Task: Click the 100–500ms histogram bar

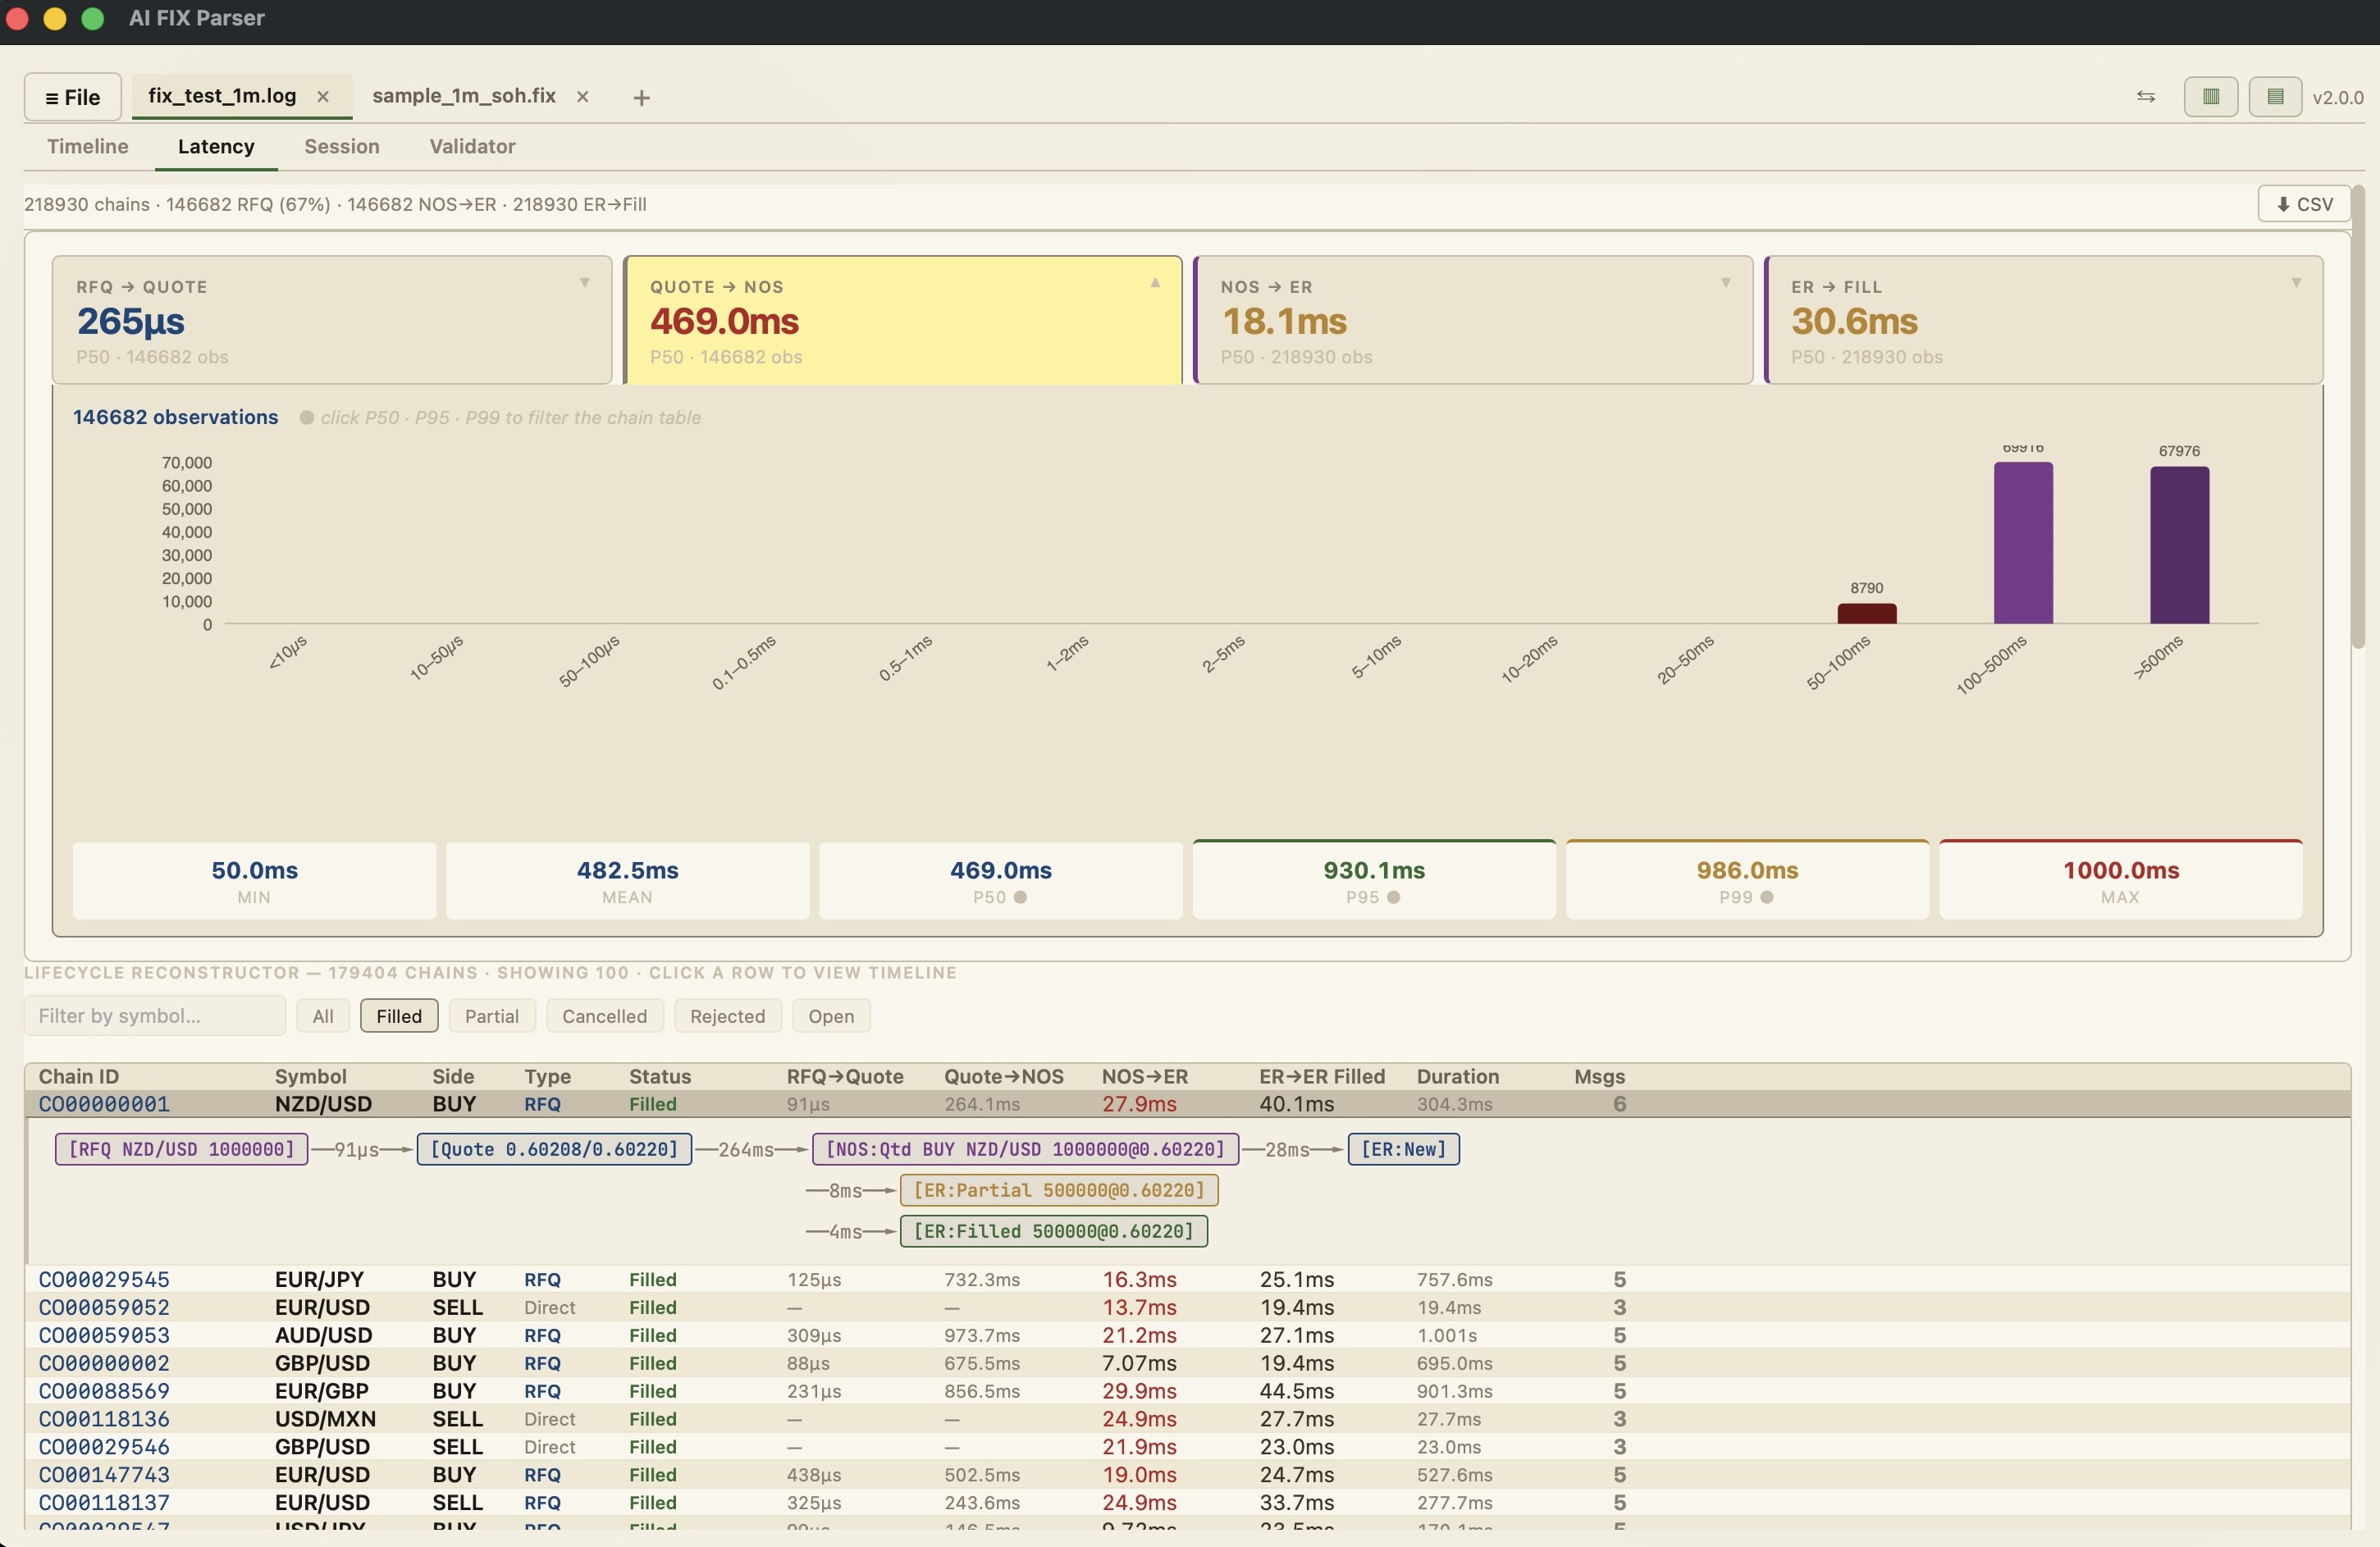Action: click(x=2023, y=543)
